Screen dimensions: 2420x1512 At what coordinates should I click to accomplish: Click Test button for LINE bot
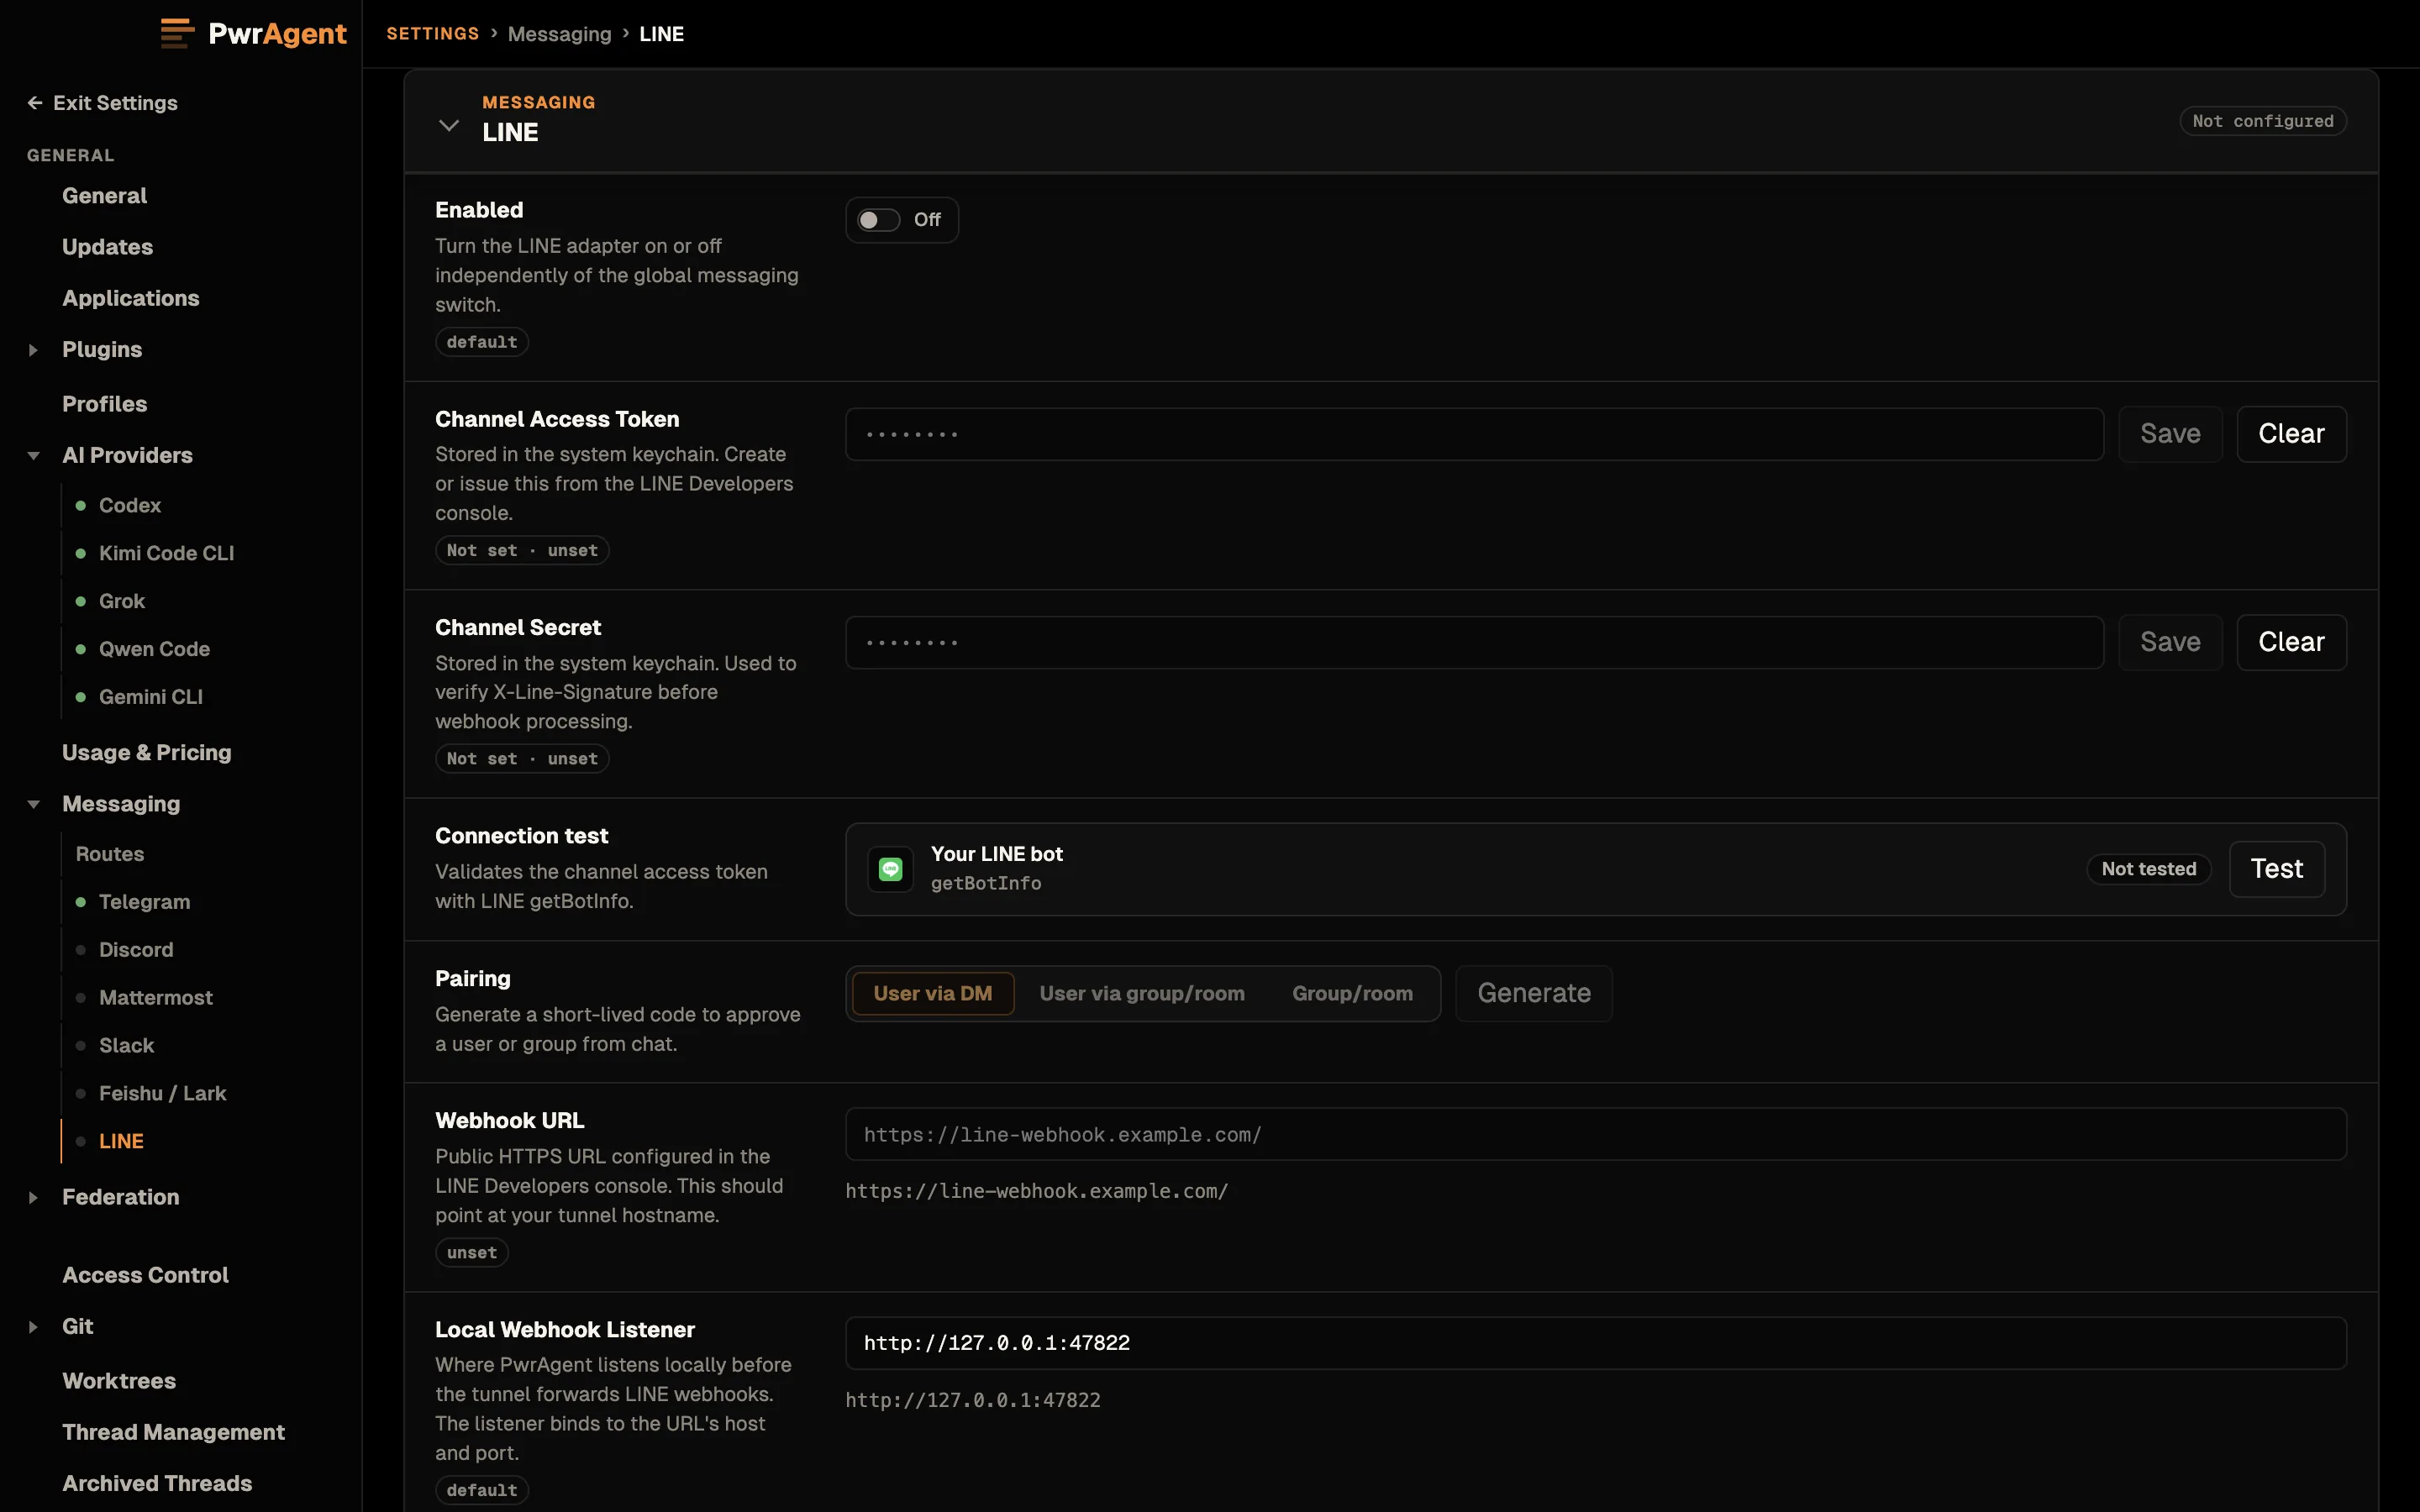(x=2277, y=869)
